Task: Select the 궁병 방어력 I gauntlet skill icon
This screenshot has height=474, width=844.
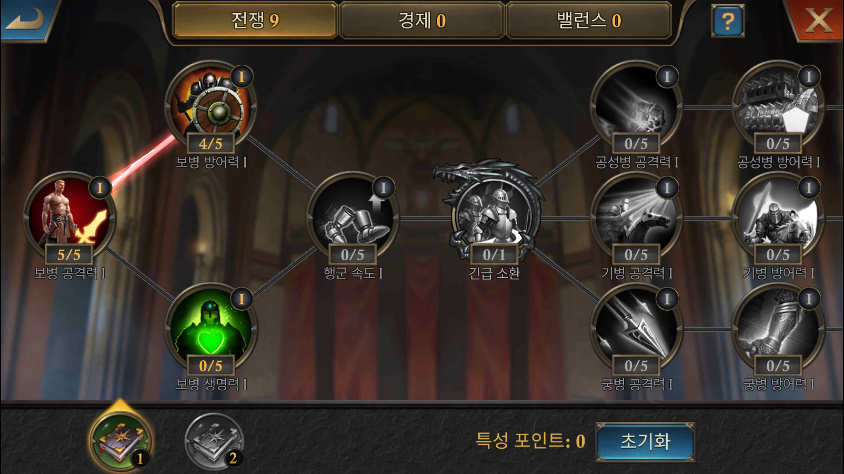Action: click(778, 329)
